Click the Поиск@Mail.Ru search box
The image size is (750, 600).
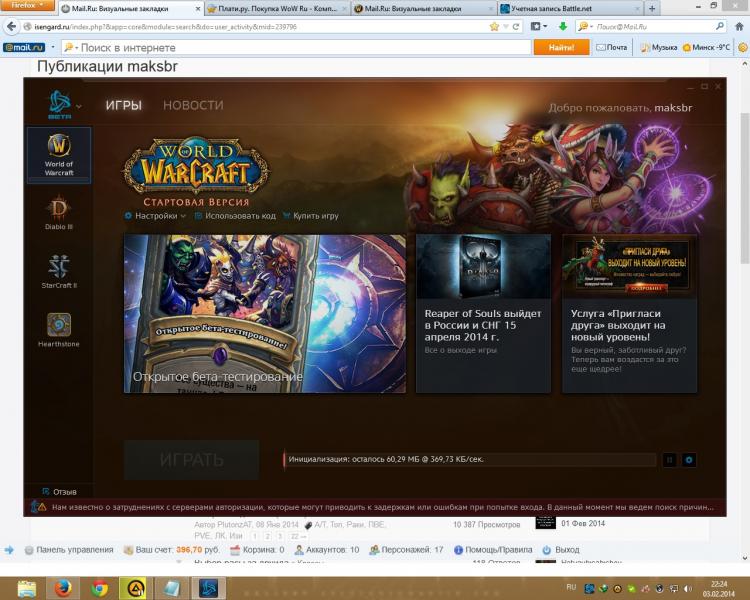point(653,27)
